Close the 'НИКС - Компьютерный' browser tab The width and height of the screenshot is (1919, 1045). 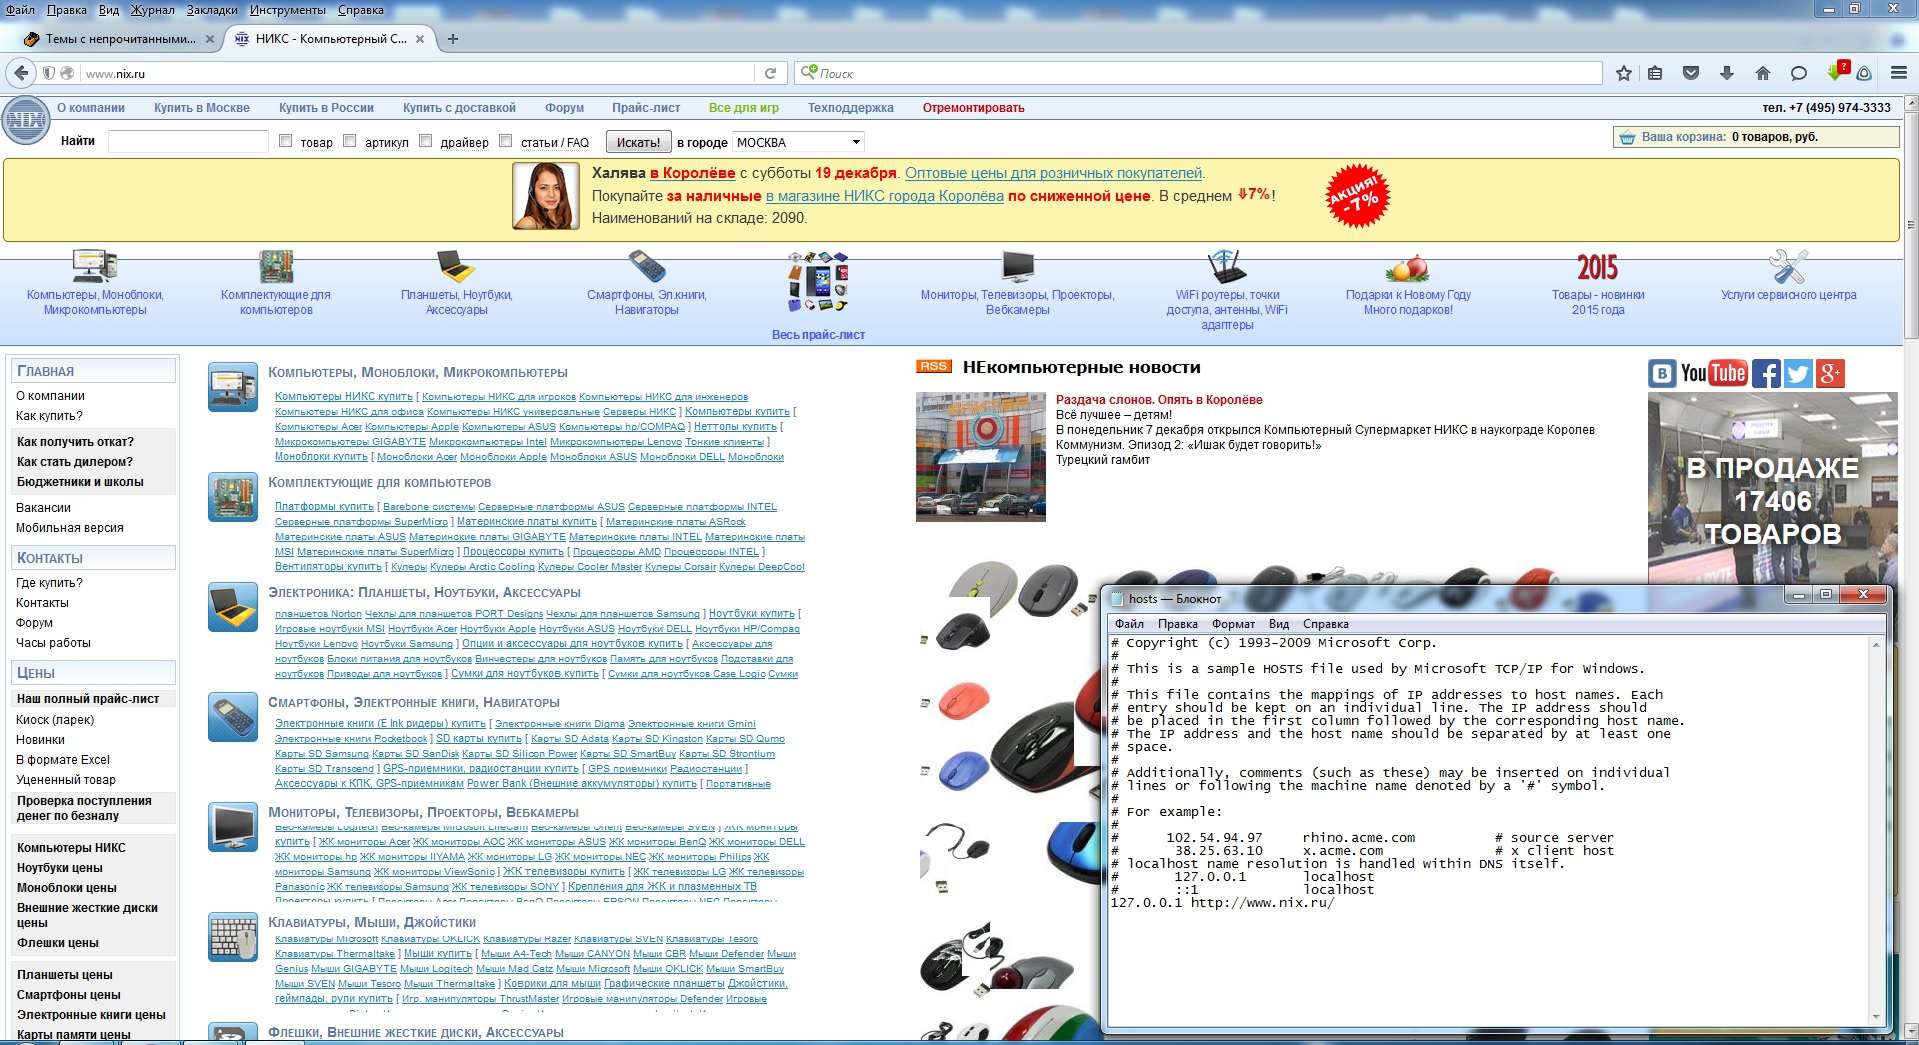tap(420, 39)
